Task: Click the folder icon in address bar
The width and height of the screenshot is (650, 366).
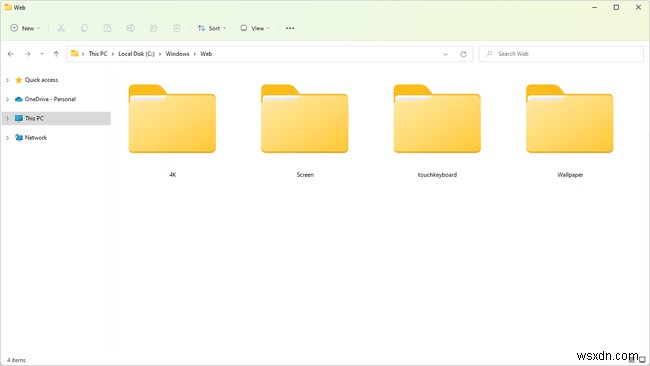Action: point(75,53)
